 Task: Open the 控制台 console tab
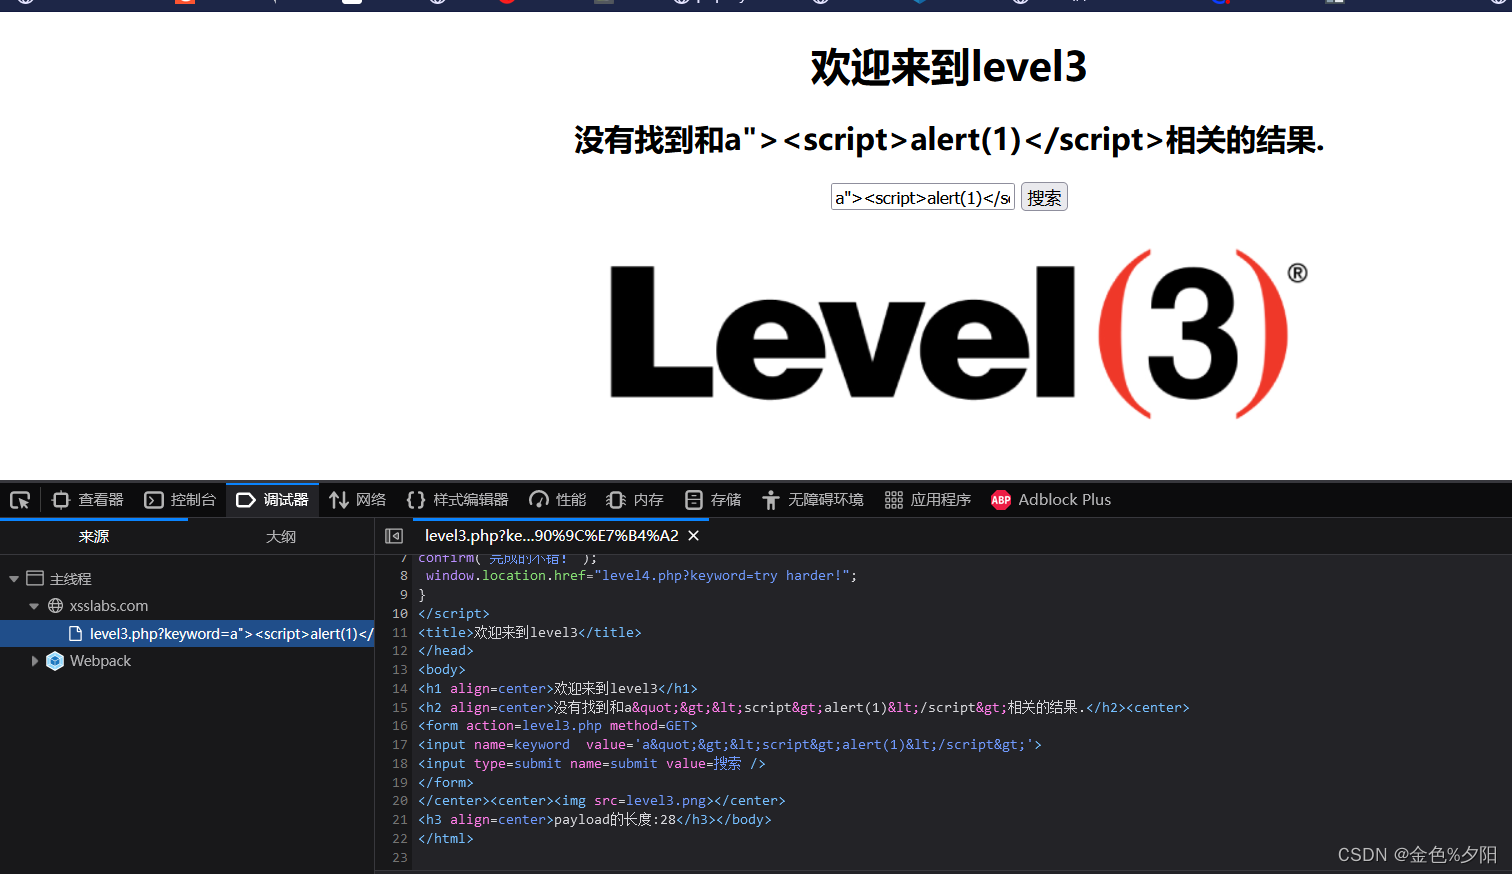(180, 500)
